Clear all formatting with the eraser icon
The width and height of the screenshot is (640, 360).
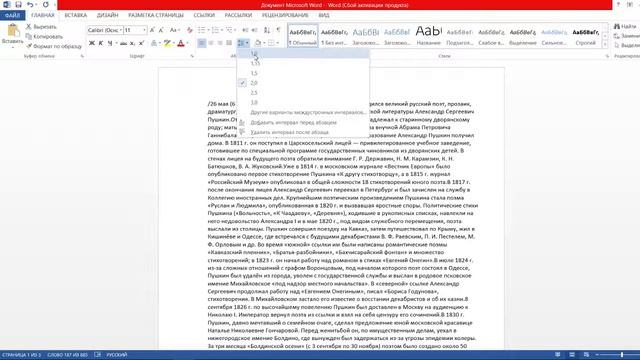(189, 30)
